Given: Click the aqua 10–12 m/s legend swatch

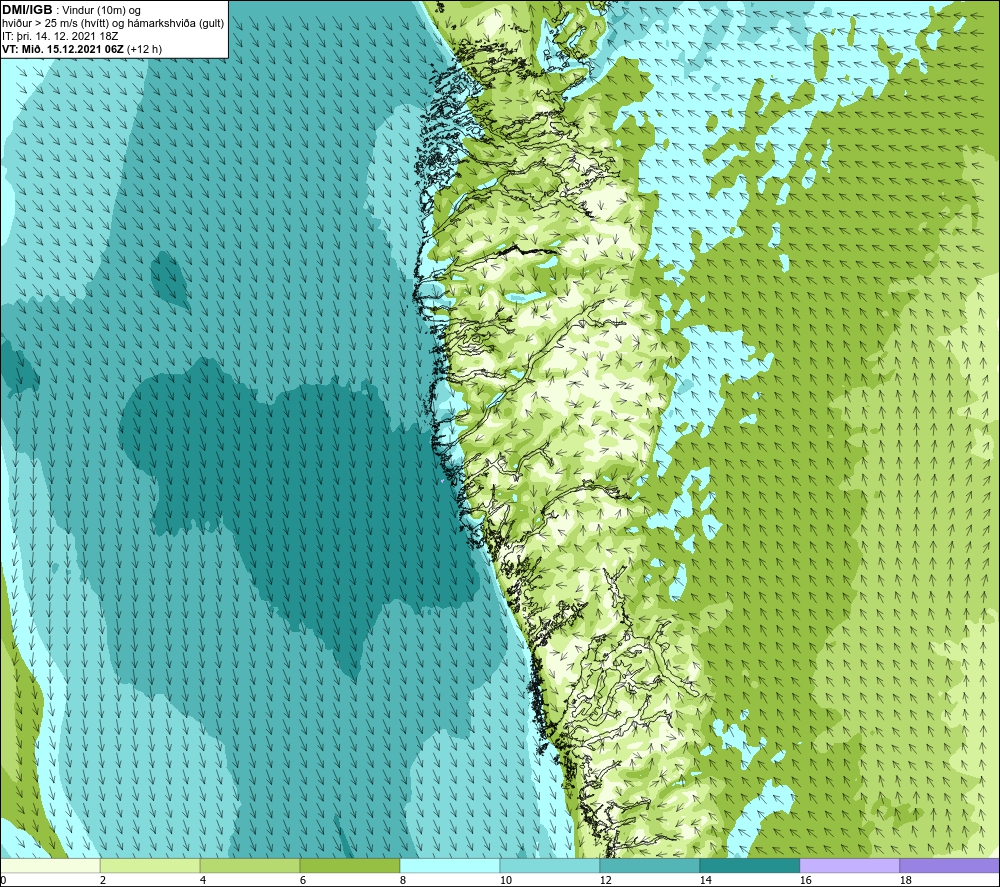Looking at the screenshot, I should [x=550, y=865].
